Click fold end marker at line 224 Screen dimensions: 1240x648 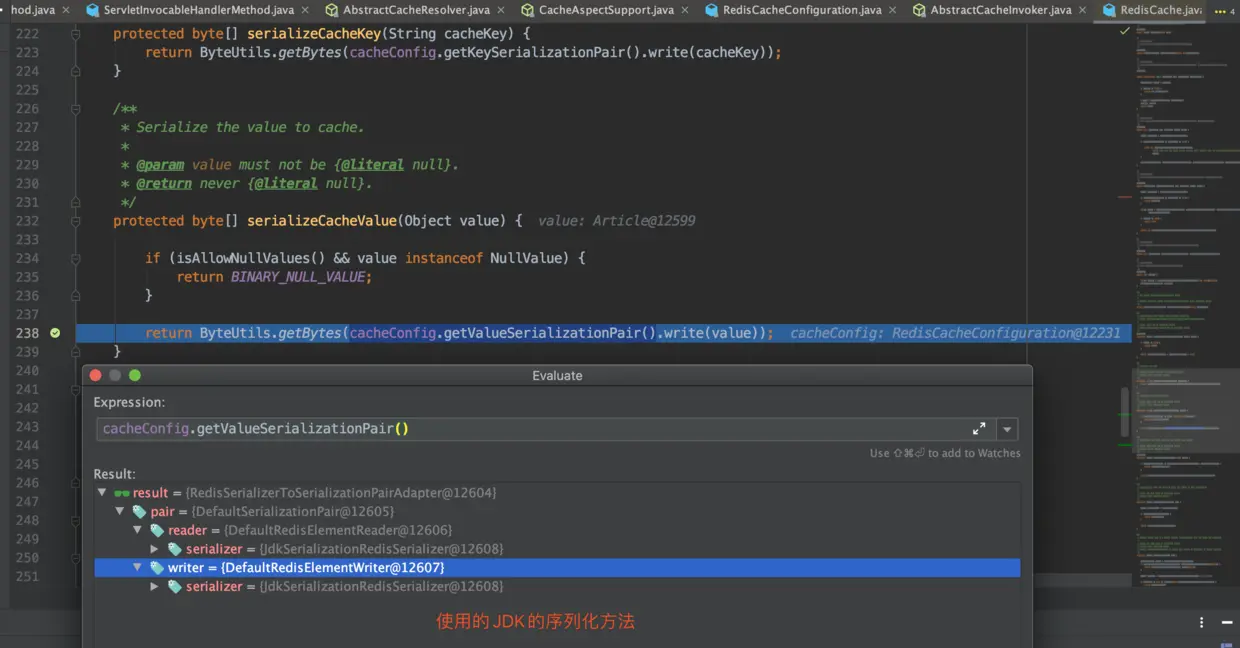[76, 71]
